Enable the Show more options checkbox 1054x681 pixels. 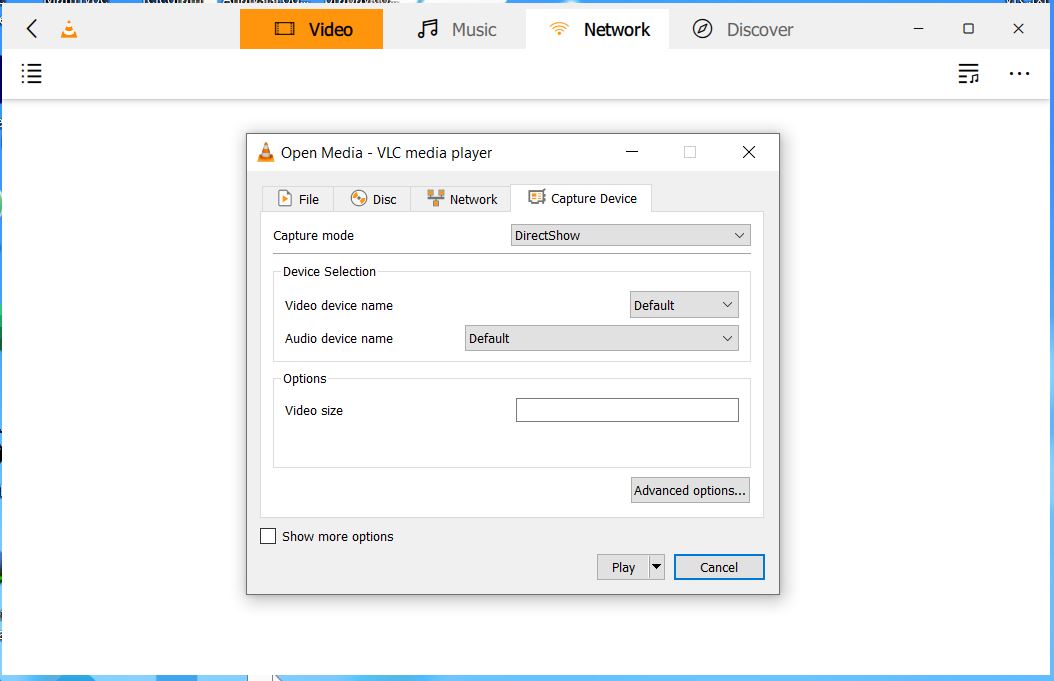click(x=268, y=536)
